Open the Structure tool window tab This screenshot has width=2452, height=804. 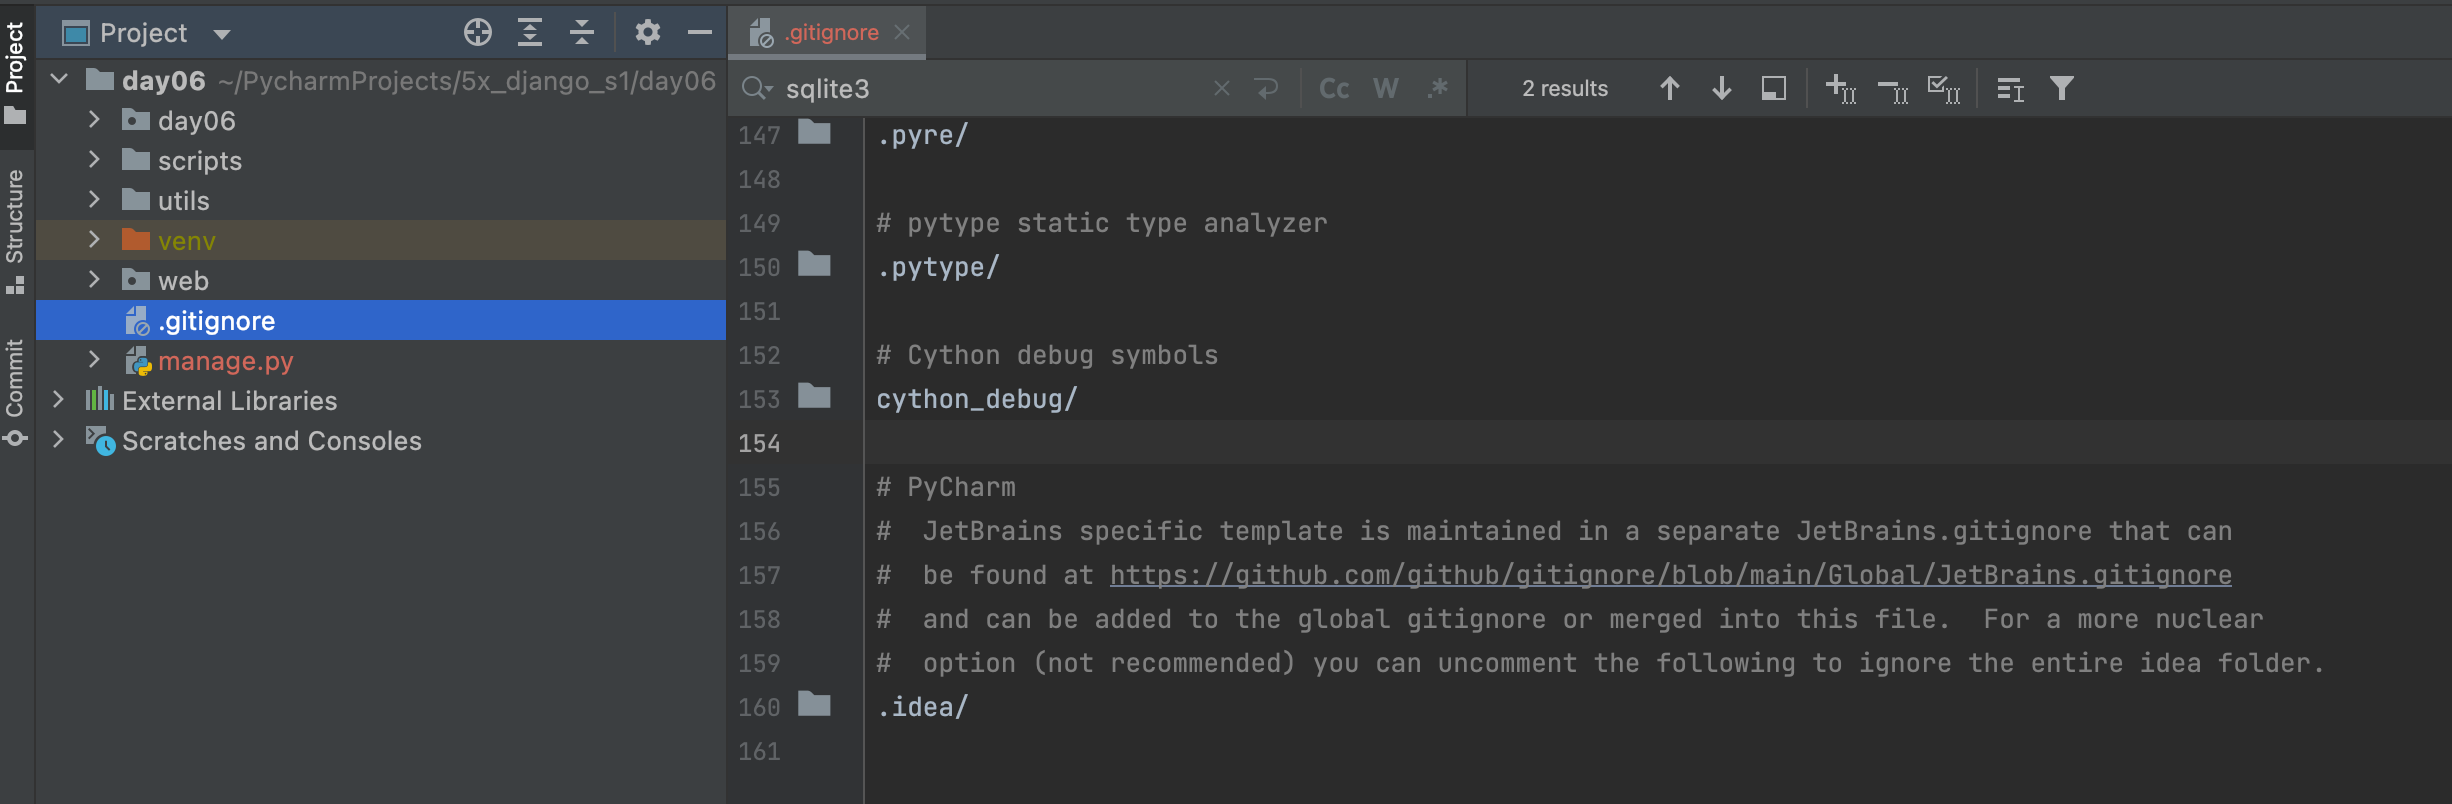point(15,231)
